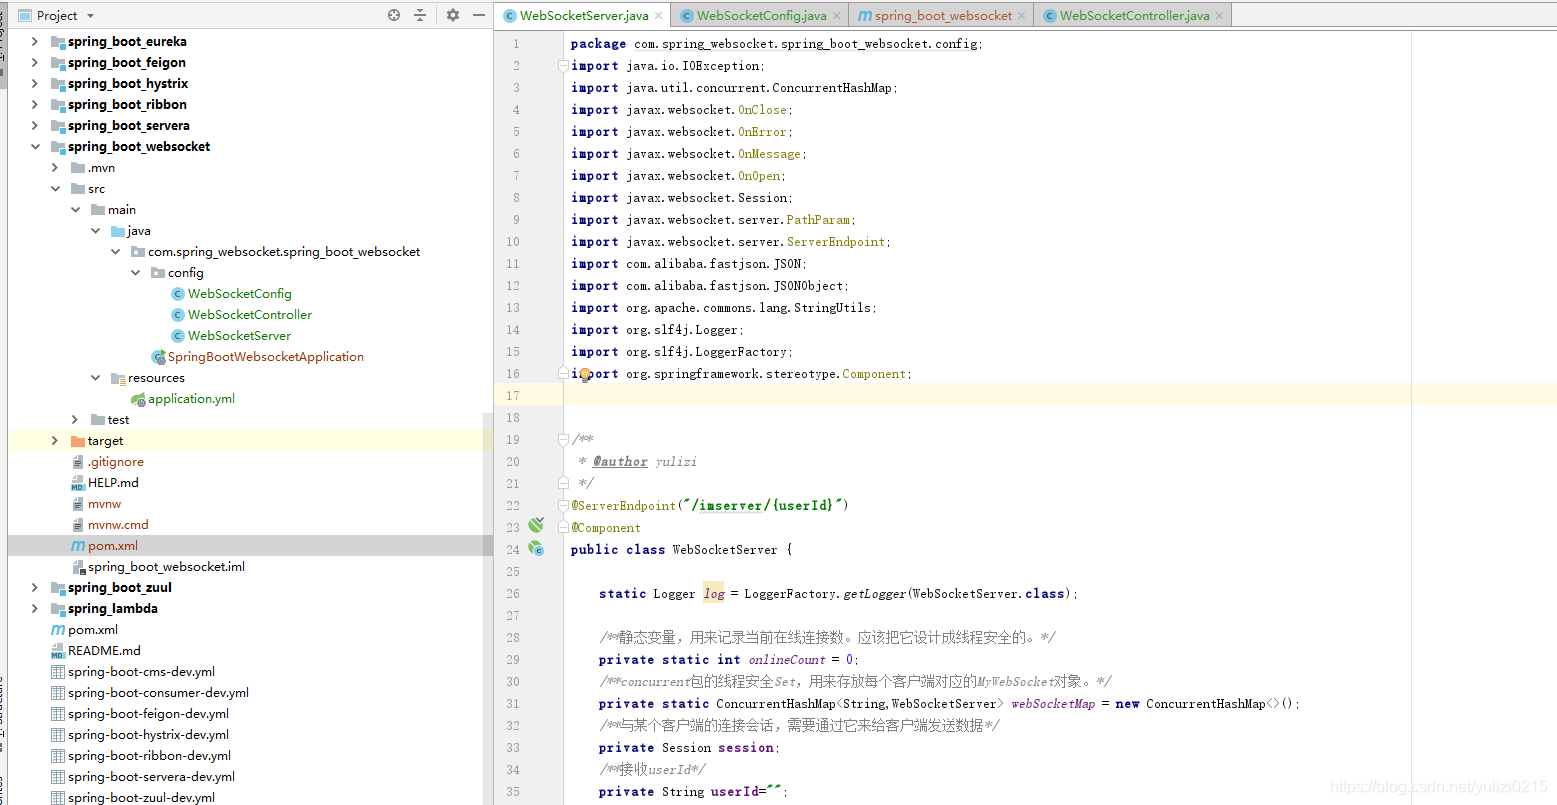Expand the .mvn folder
This screenshot has width=1557, height=805.
tap(55, 167)
